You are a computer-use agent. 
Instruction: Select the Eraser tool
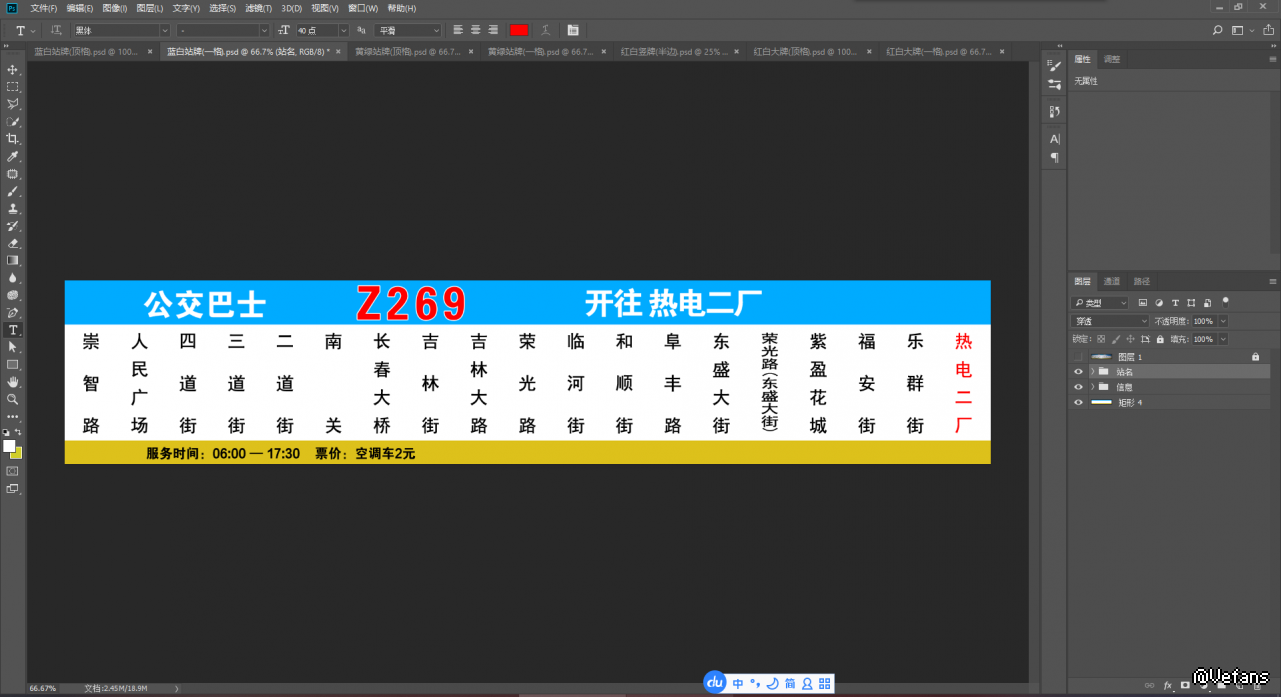(x=13, y=243)
